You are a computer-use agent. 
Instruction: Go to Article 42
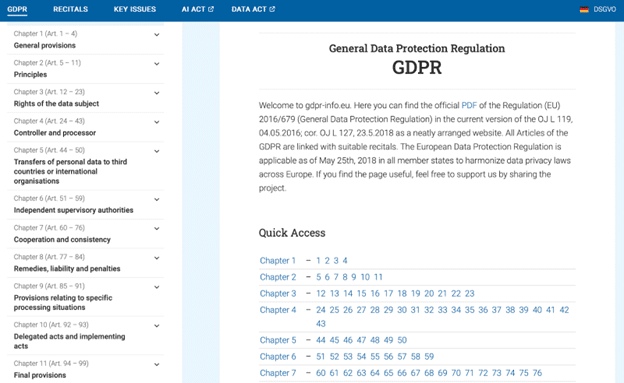point(564,310)
